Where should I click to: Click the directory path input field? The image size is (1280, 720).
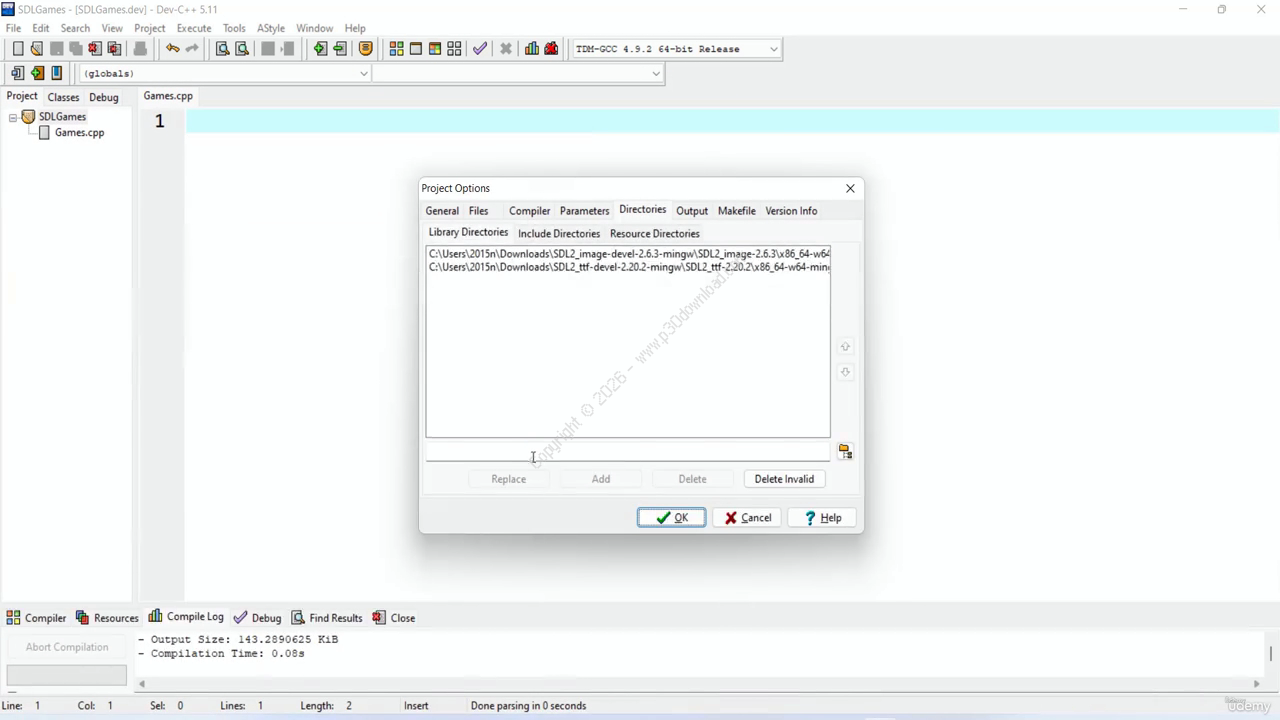click(x=628, y=453)
